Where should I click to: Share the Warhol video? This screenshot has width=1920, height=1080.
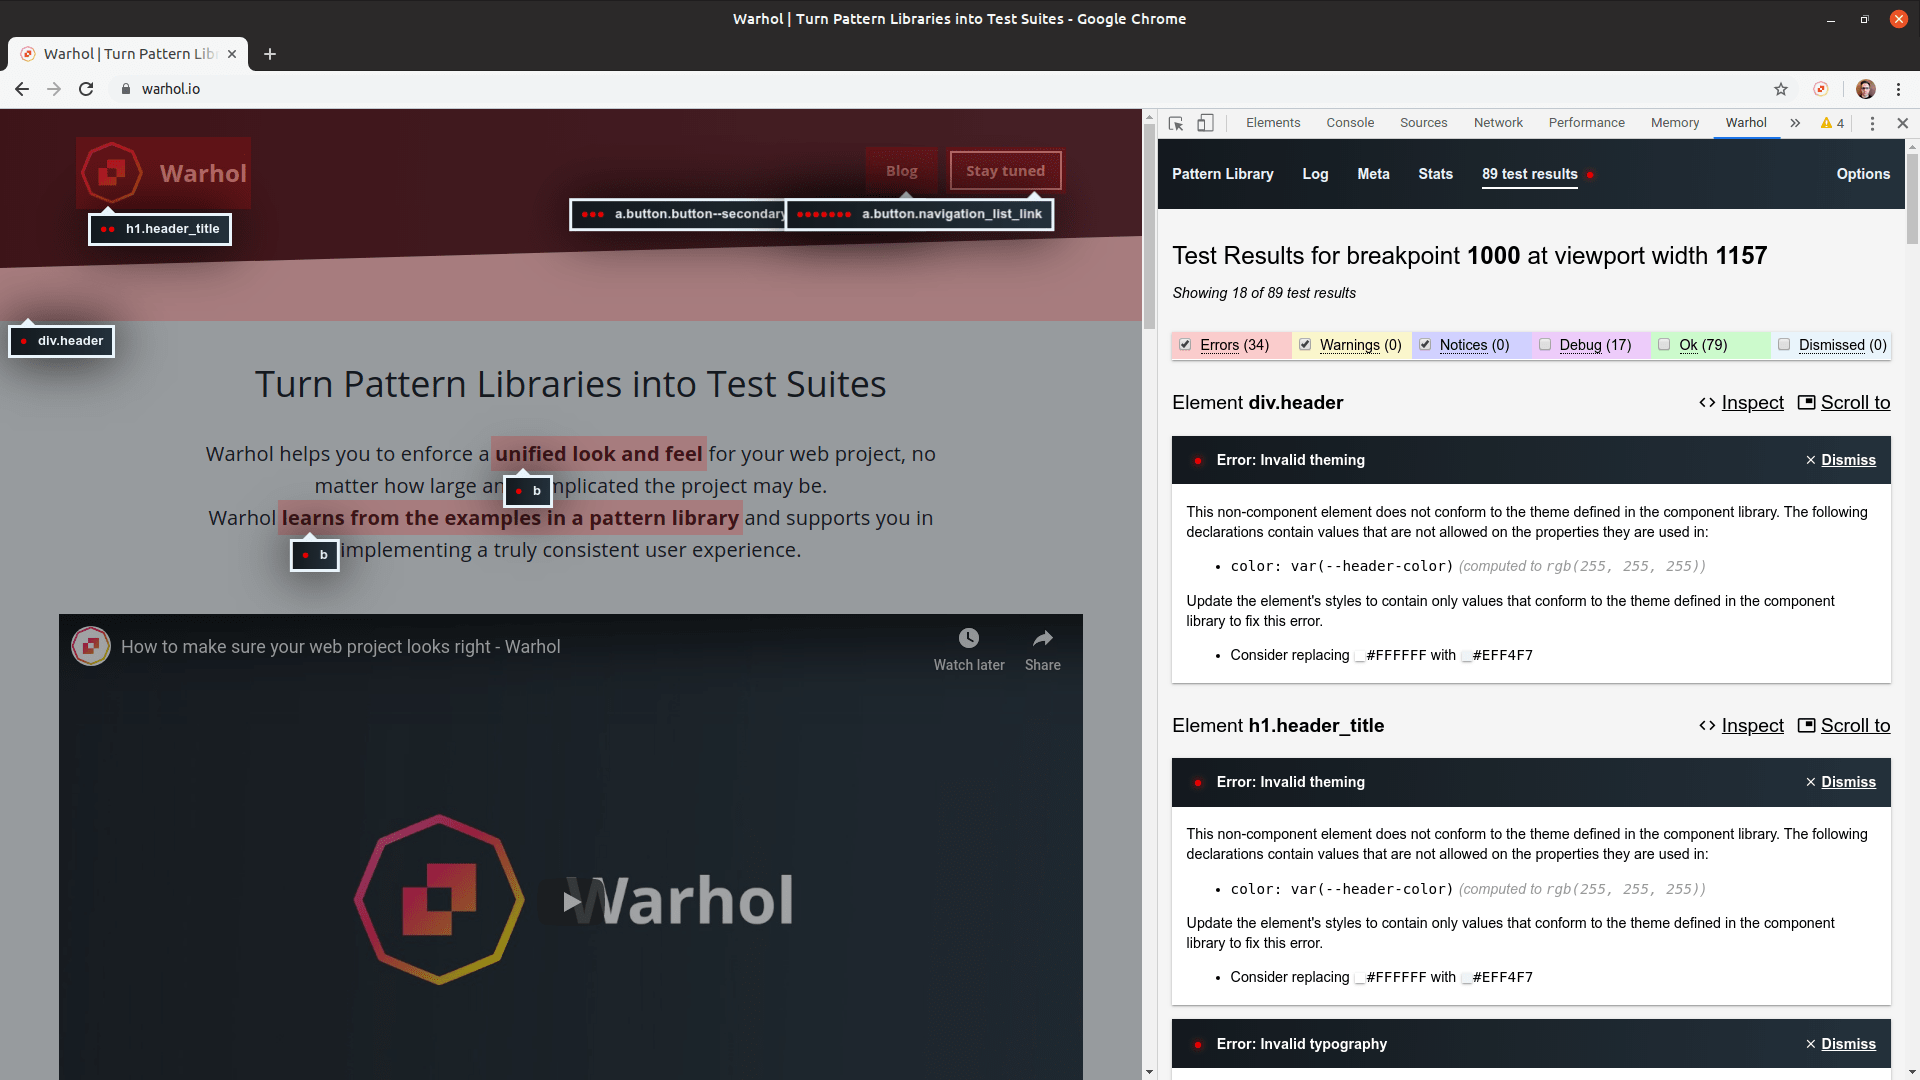pos(1043,650)
